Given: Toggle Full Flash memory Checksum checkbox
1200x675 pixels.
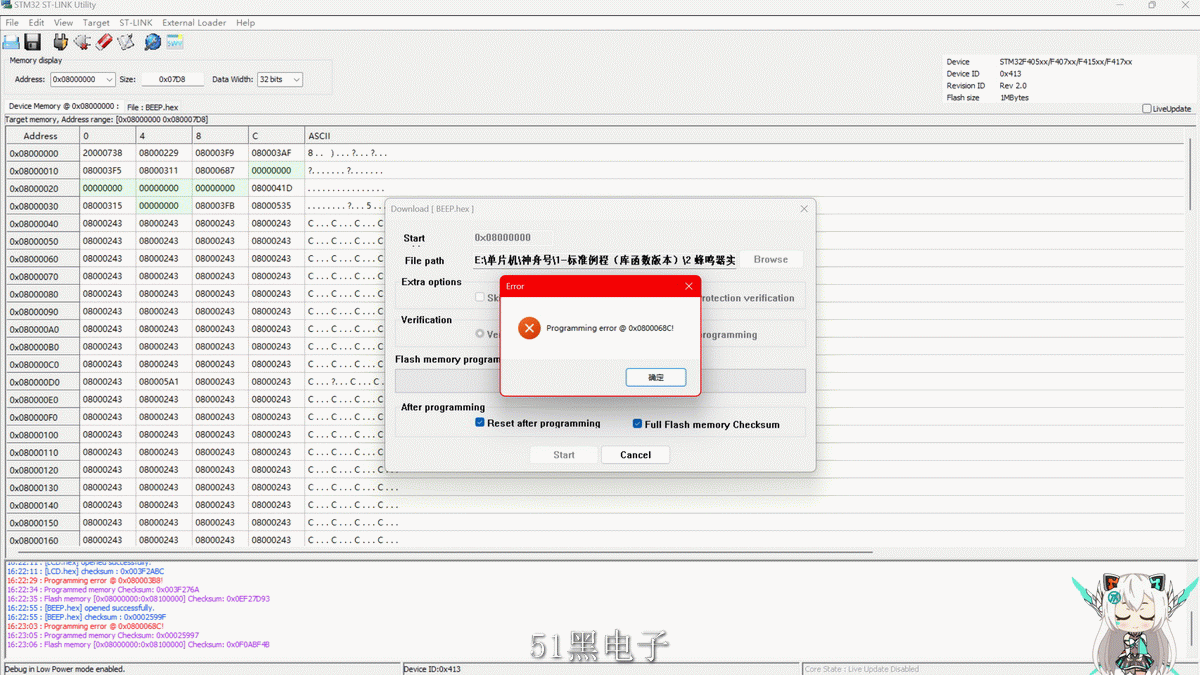Looking at the screenshot, I should (637, 424).
